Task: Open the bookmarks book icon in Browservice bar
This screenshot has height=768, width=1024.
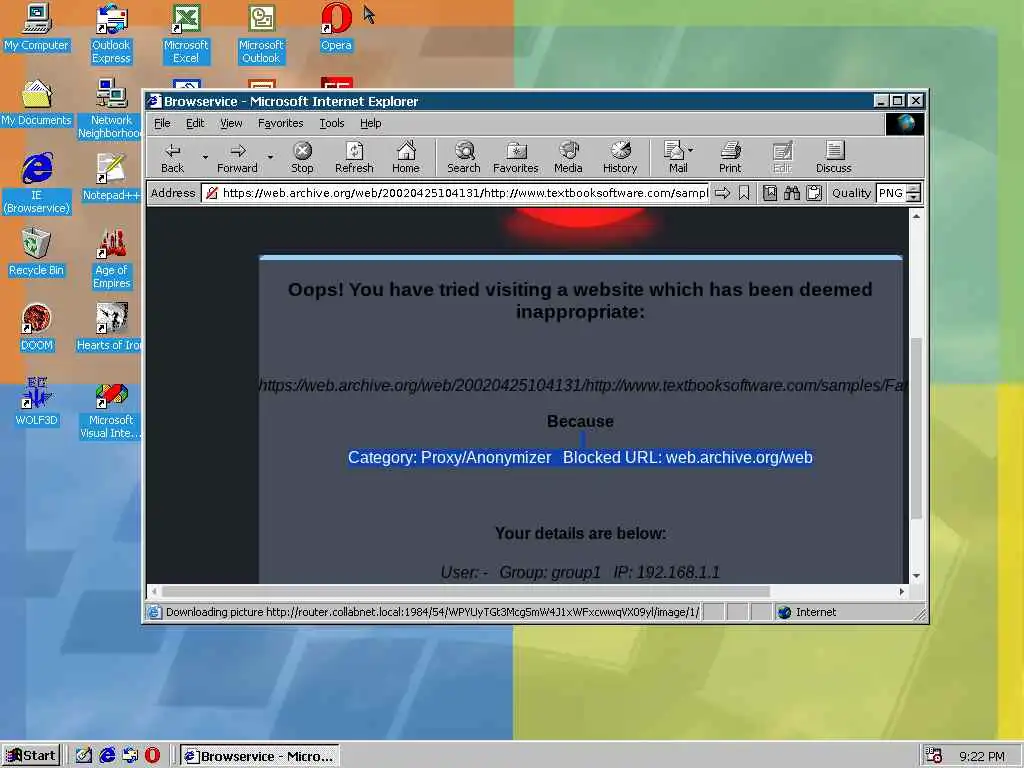Action: pyautogui.click(x=770, y=193)
